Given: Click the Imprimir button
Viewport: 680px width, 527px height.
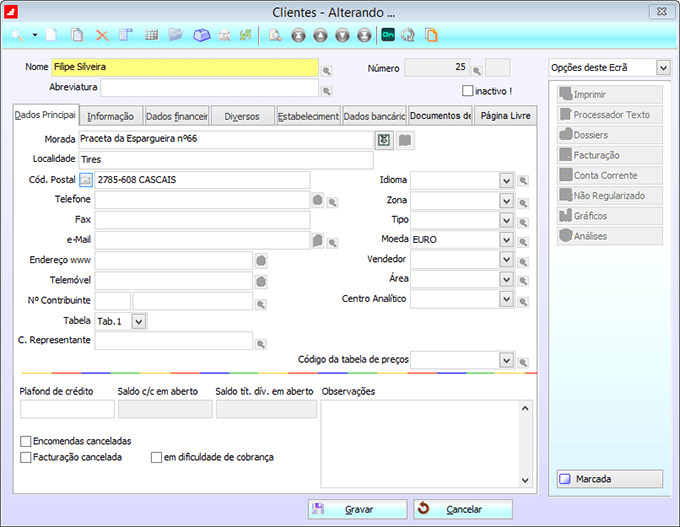Looking at the screenshot, I should coord(610,94).
